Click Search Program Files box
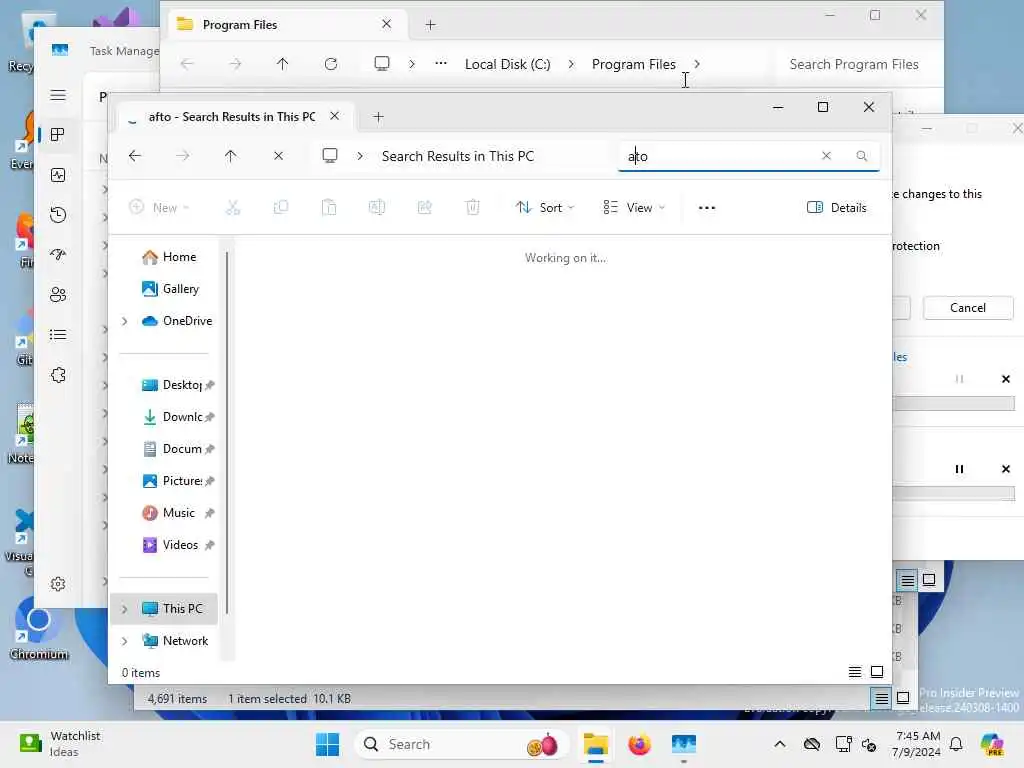Image resolution: width=1024 pixels, height=768 pixels. [854, 64]
